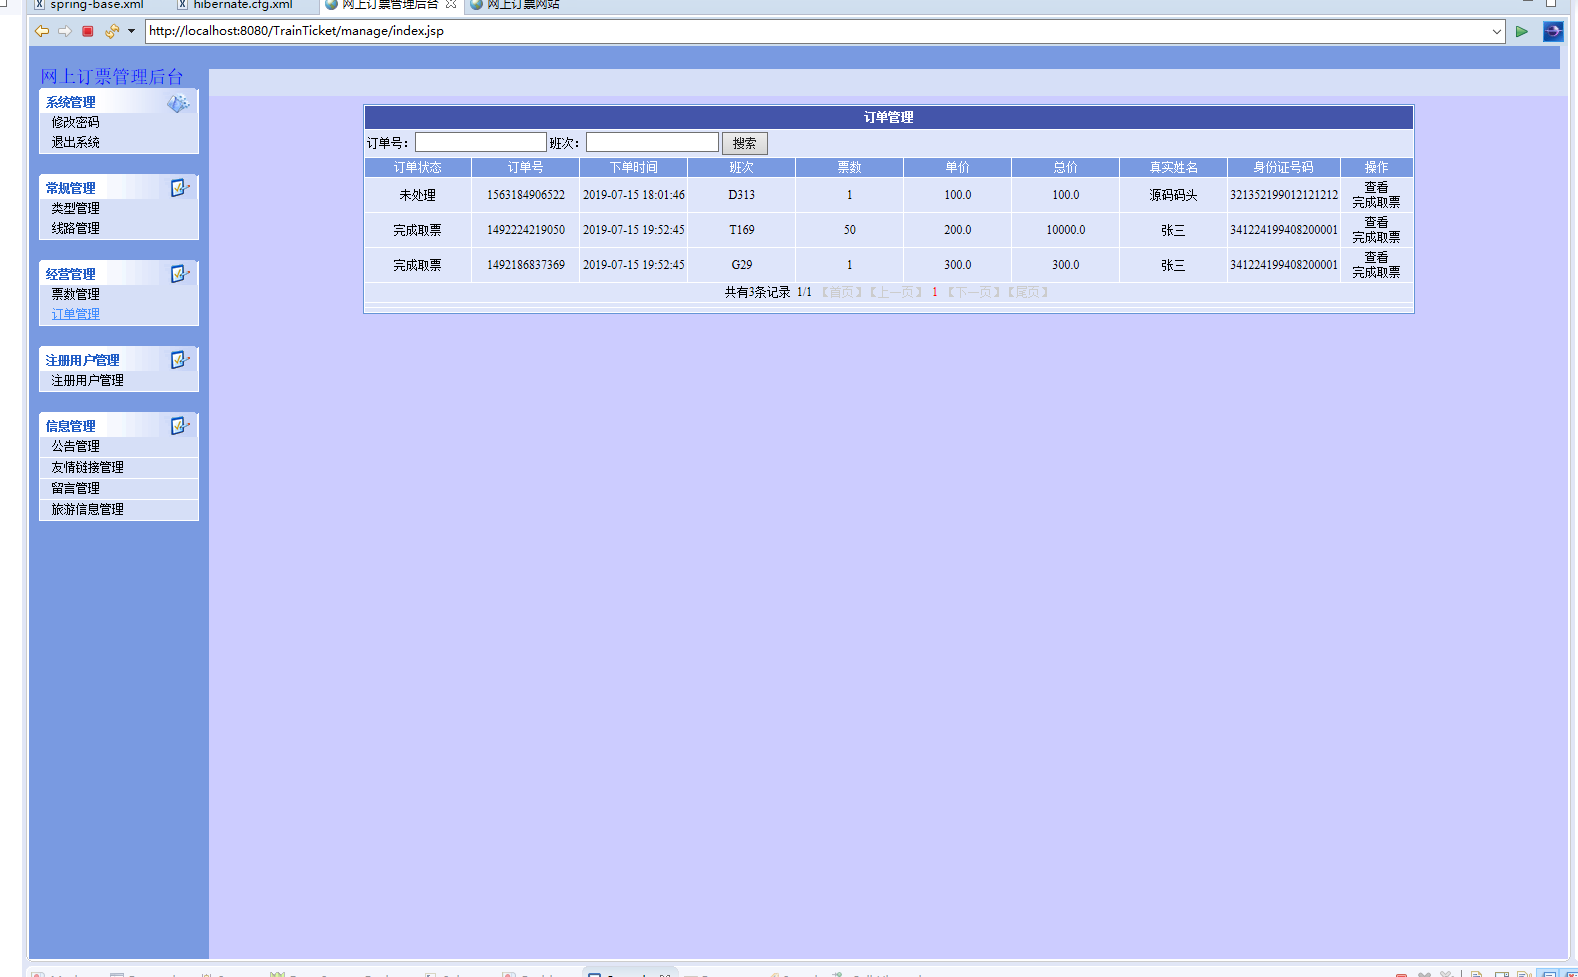Click the 系统管理 section header text
The image size is (1578, 977).
click(x=71, y=102)
